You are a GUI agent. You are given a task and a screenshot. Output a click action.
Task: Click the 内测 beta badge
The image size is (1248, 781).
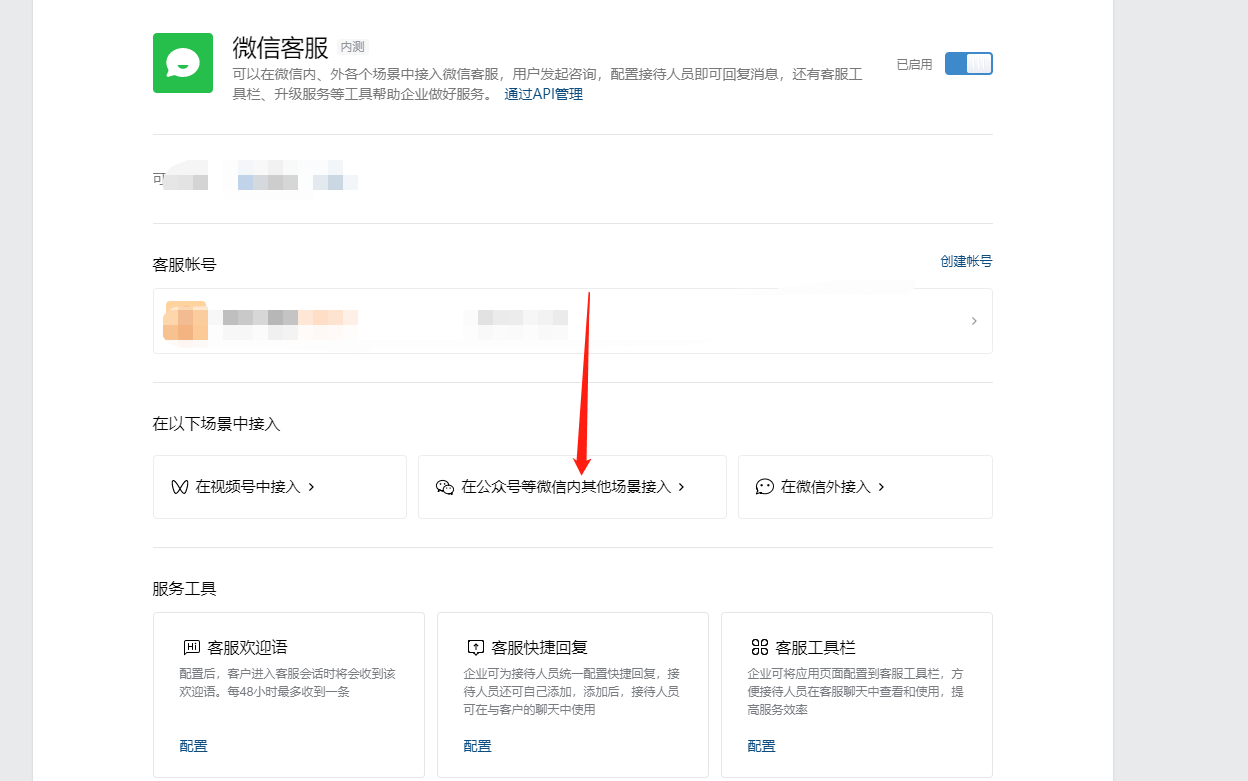click(353, 47)
